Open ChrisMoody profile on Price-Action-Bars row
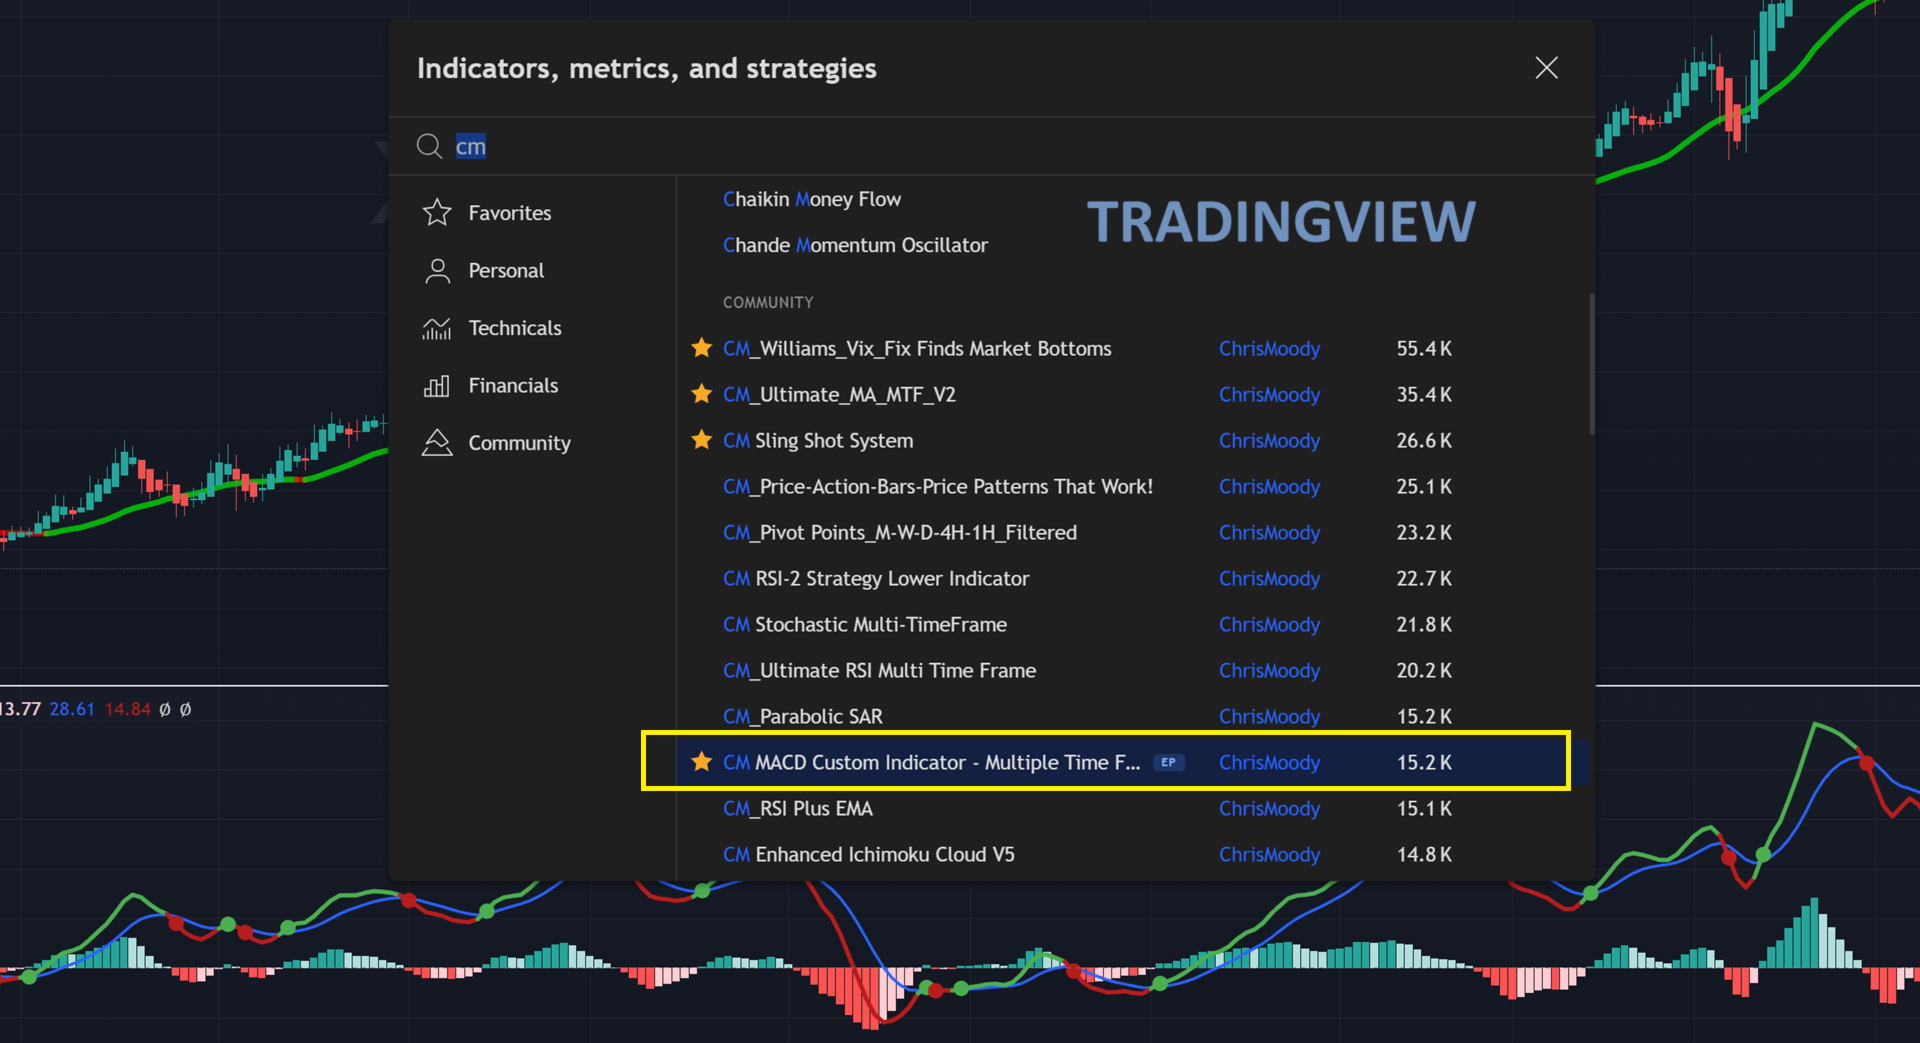Viewport: 1920px width, 1043px height. tap(1269, 487)
